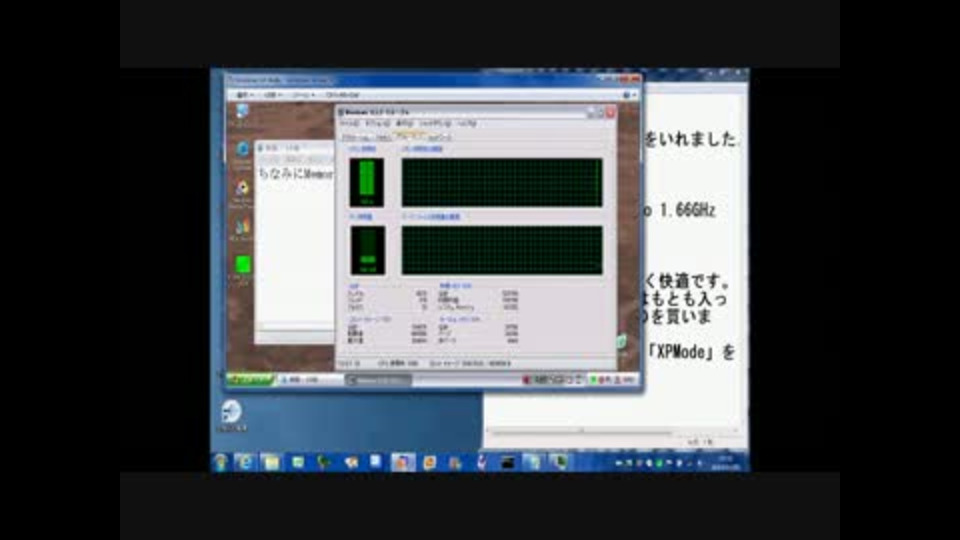Viewport: 960px width, 540px height.
Task: Select the Performance tab in Task Manager
Action: [410, 137]
